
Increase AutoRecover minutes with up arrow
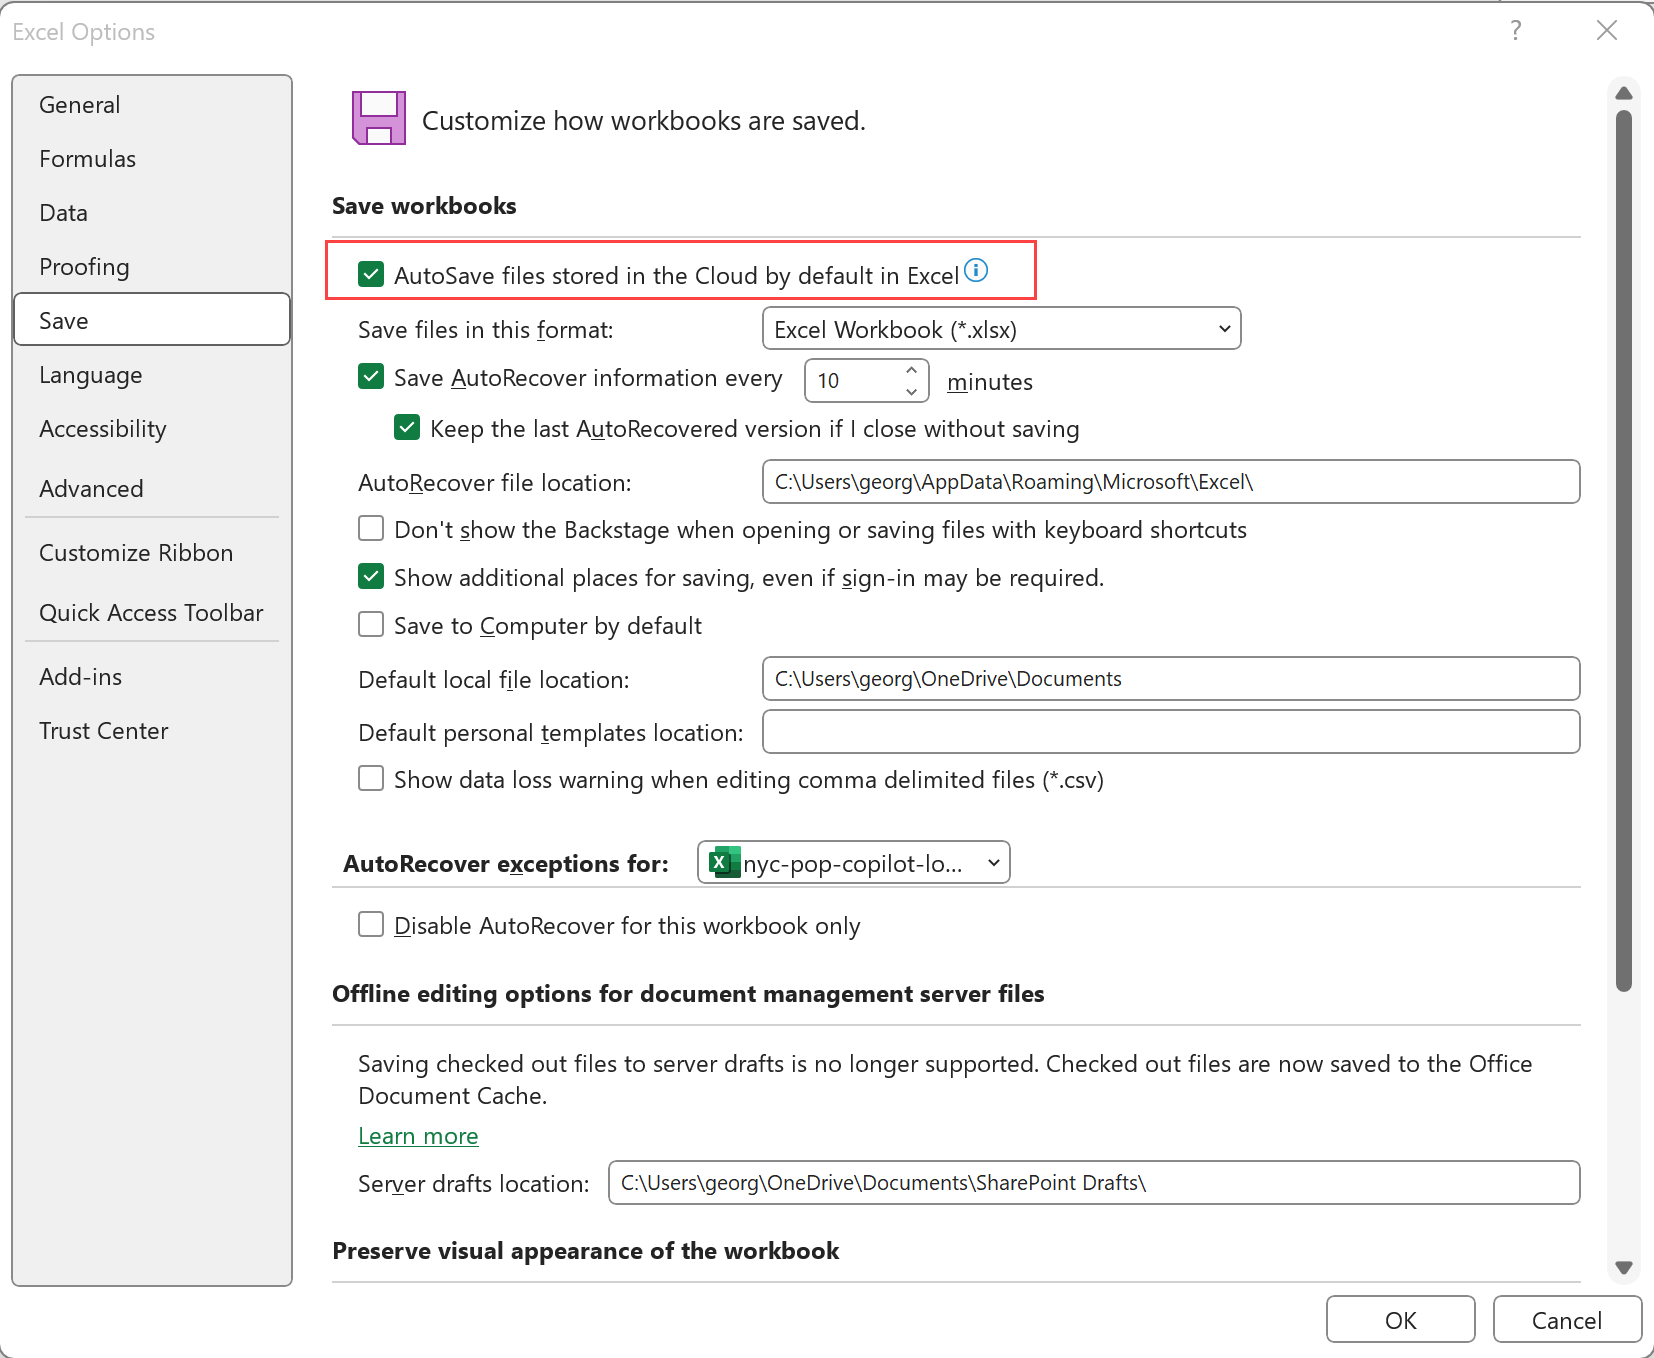[x=911, y=370]
